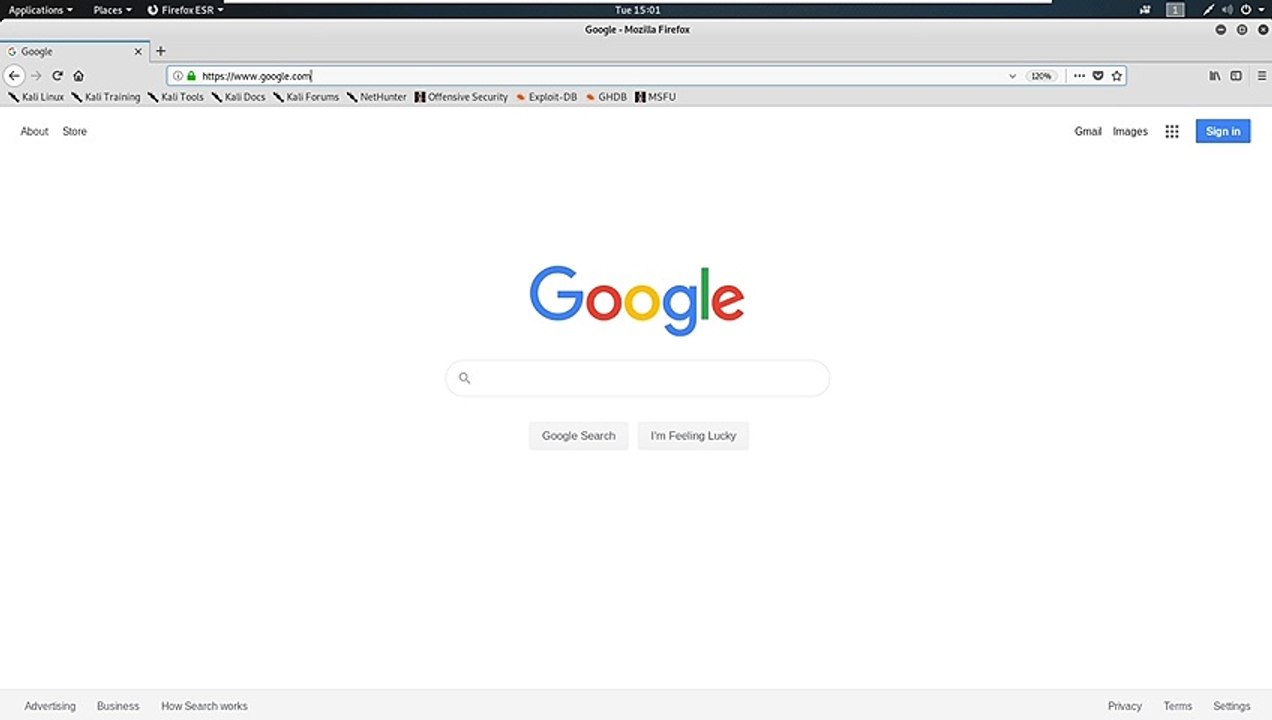1272x720 pixels.
Task: Click the forward navigation arrow
Action: (36, 76)
